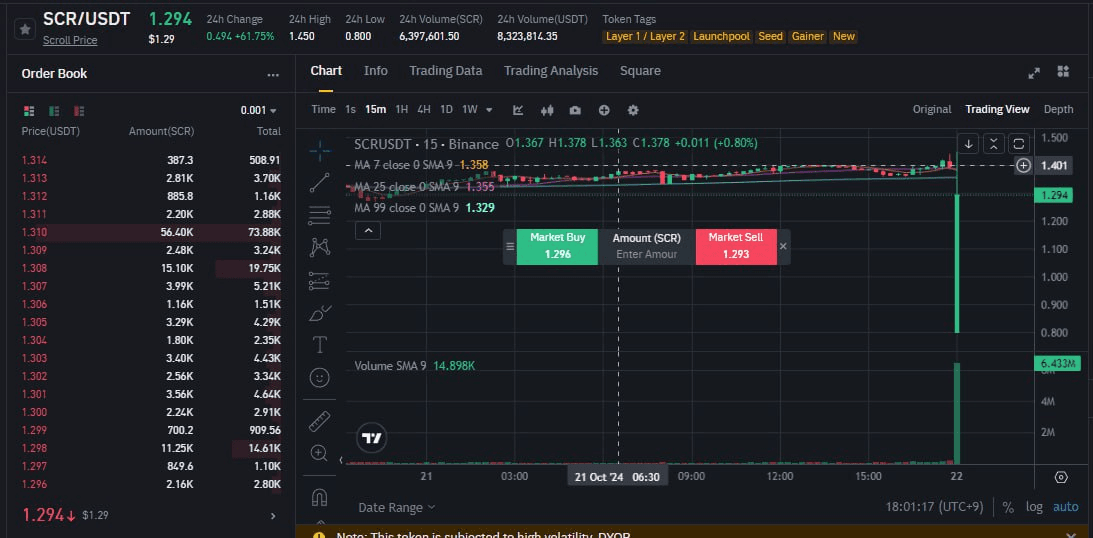Change the candlestick chart style

tap(547, 110)
